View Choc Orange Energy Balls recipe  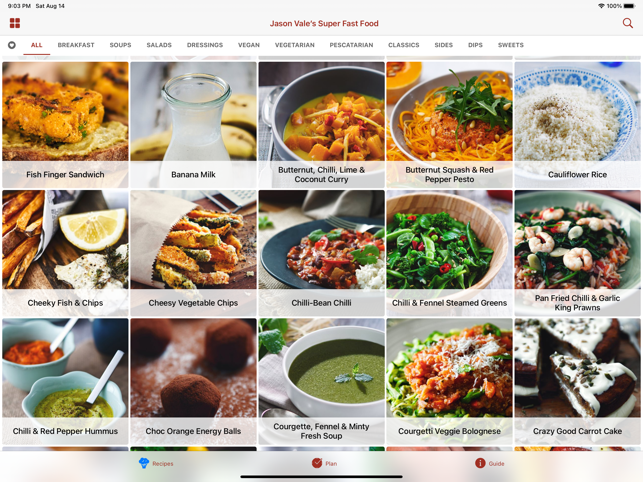click(x=194, y=381)
